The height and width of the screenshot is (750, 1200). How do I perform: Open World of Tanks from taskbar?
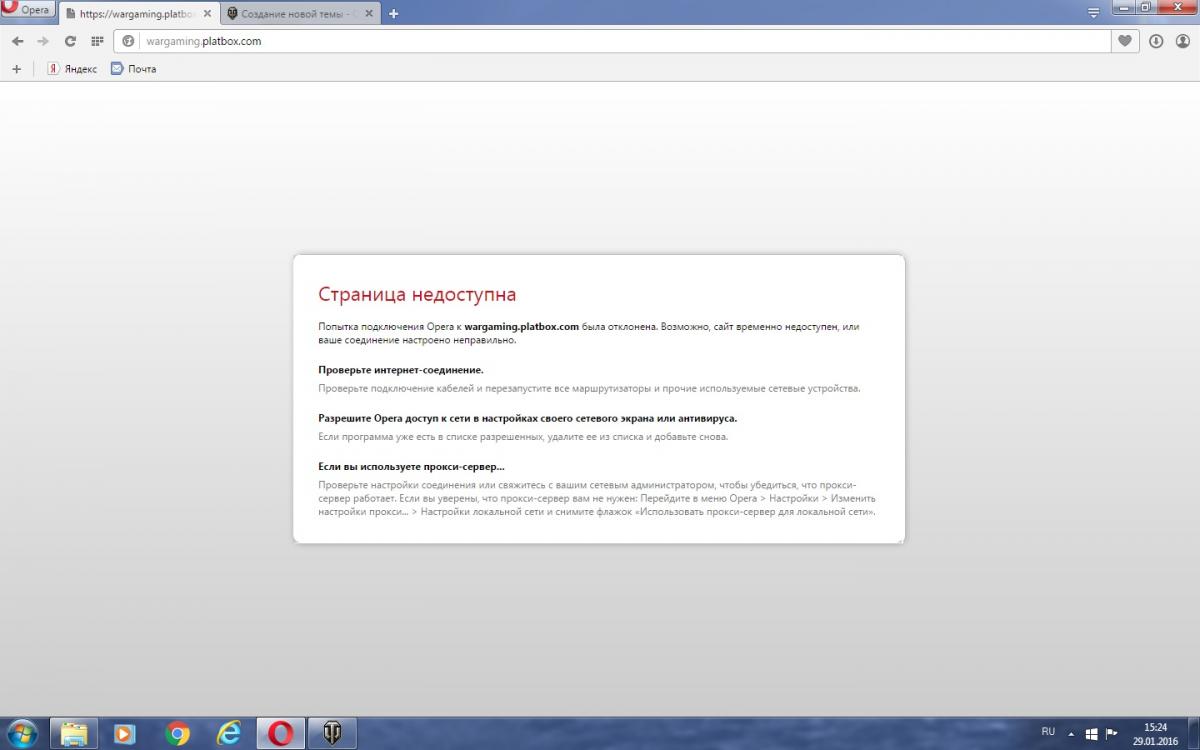click(x=331, y=733)
